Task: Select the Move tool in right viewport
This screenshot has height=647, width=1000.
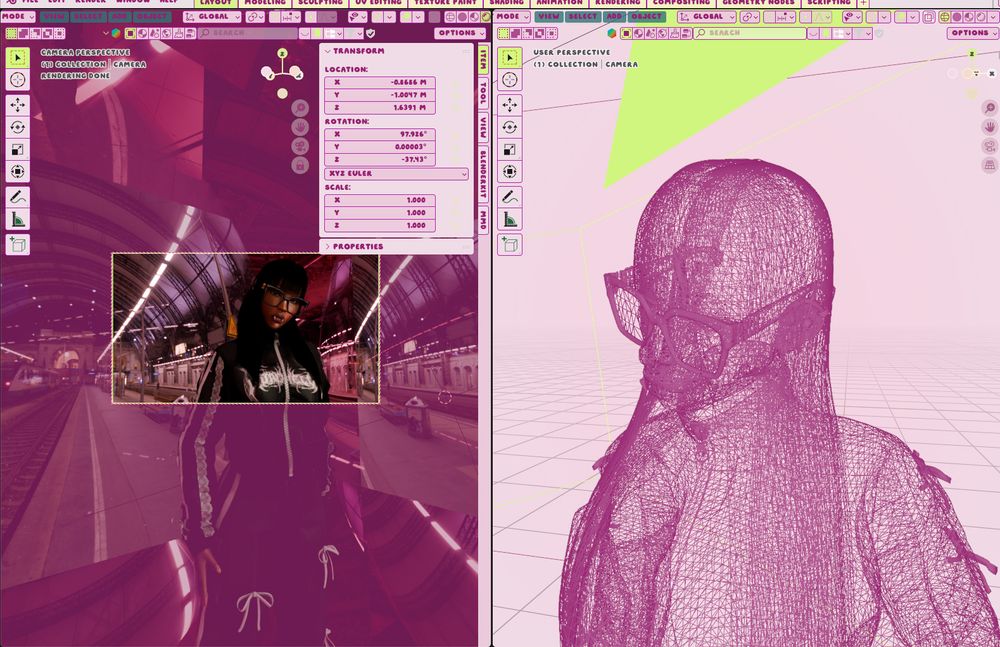Action: pyautogui.click(x=510, y=105)
